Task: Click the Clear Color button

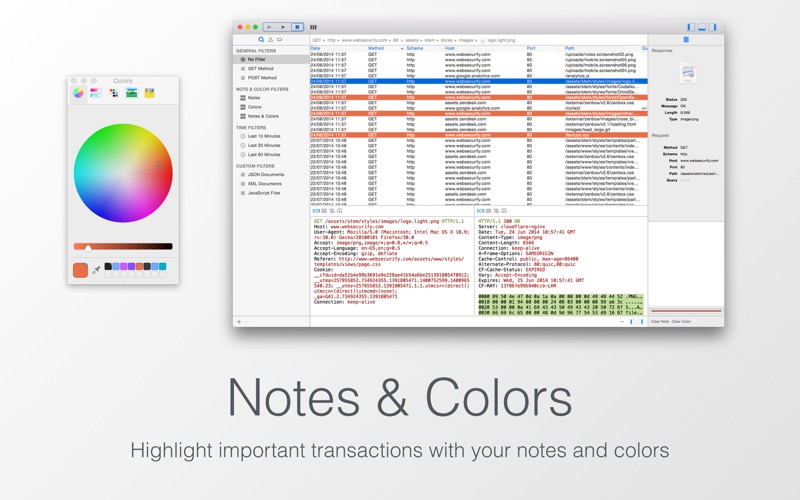Action: tap(681, 321)
